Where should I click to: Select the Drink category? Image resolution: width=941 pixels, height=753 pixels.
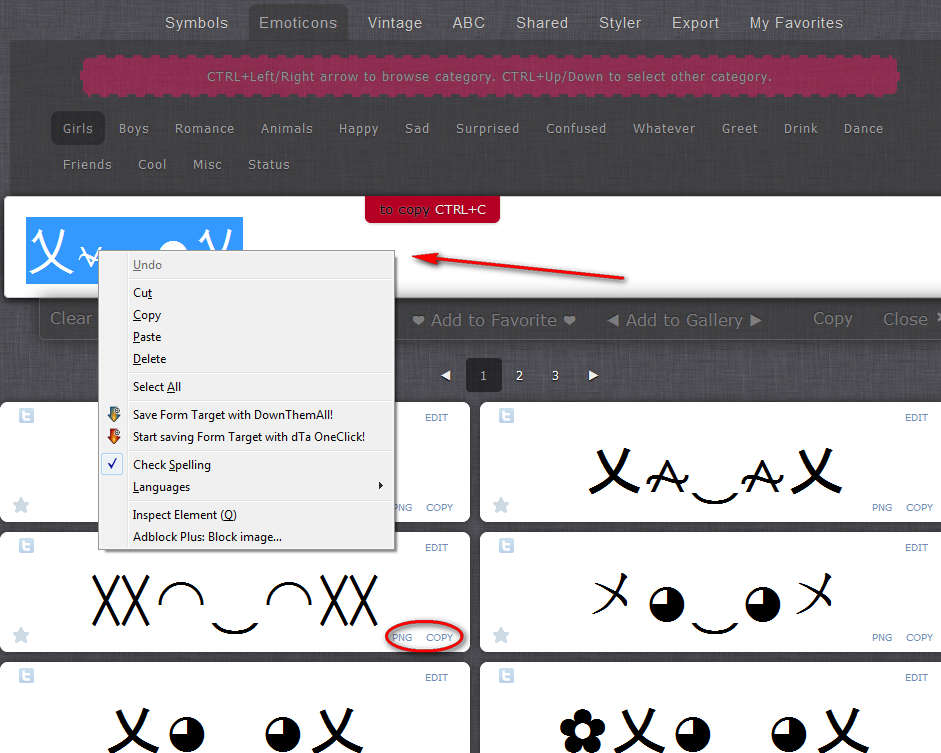pyautogui.click(x=801, y=128)
